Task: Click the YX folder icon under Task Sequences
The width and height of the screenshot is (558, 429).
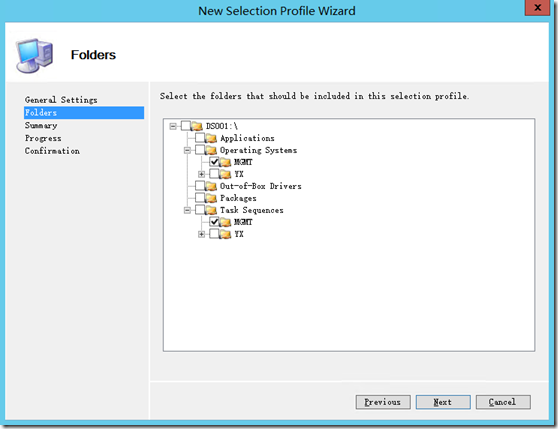Action: click(x=225, y=234)
